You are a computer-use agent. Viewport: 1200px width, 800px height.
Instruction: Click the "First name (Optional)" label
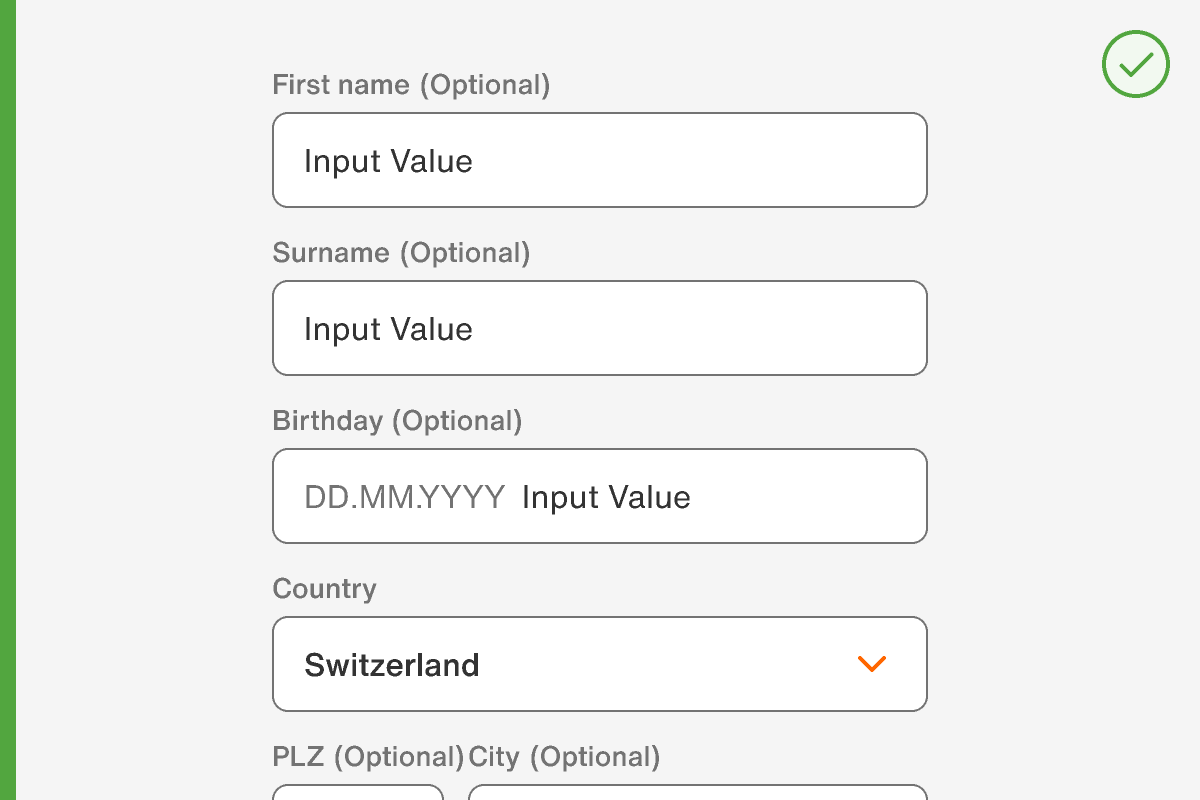click(x=411, y=85)
